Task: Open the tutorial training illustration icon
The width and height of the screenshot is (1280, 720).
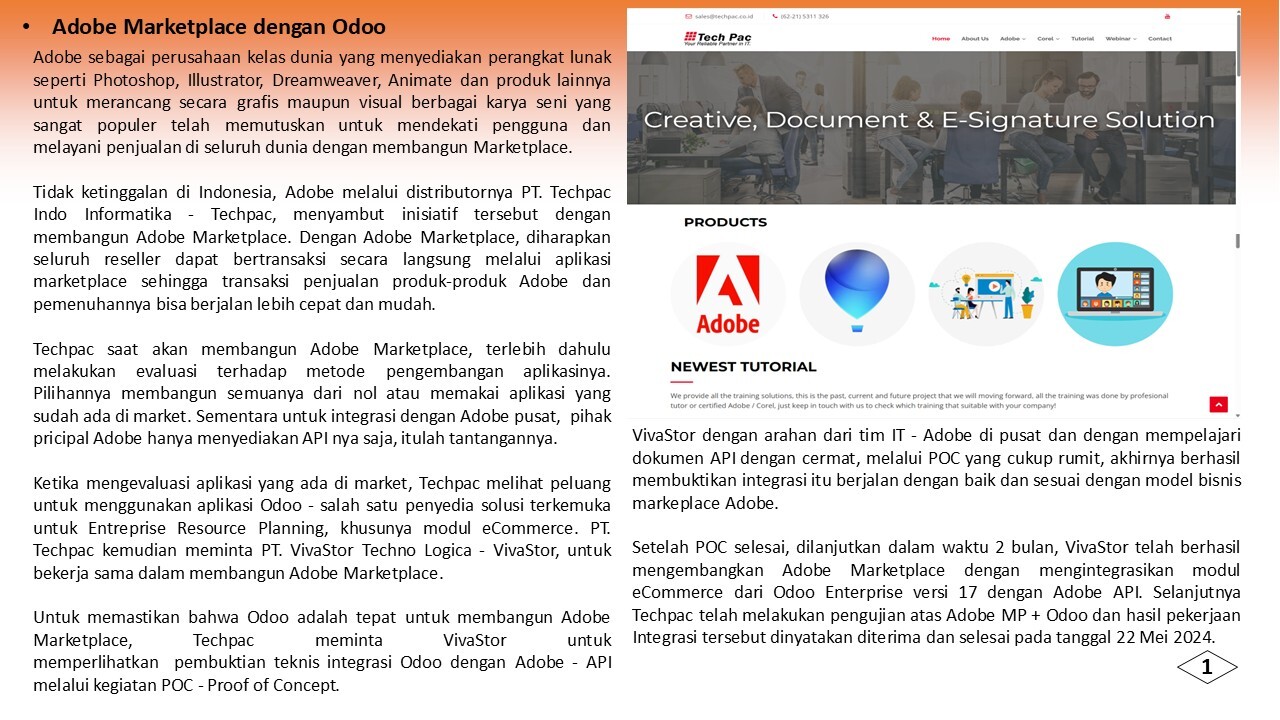Action: coord(985,294)
